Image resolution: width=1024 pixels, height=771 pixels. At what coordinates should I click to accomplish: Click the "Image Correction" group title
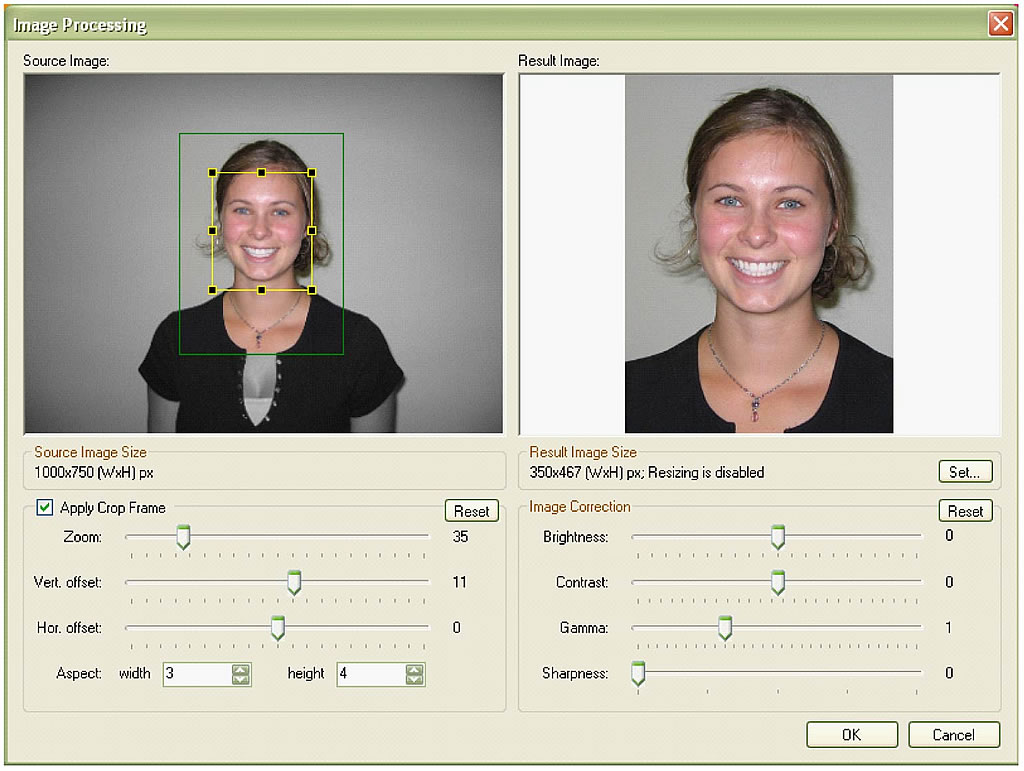(x=580, y=507)
